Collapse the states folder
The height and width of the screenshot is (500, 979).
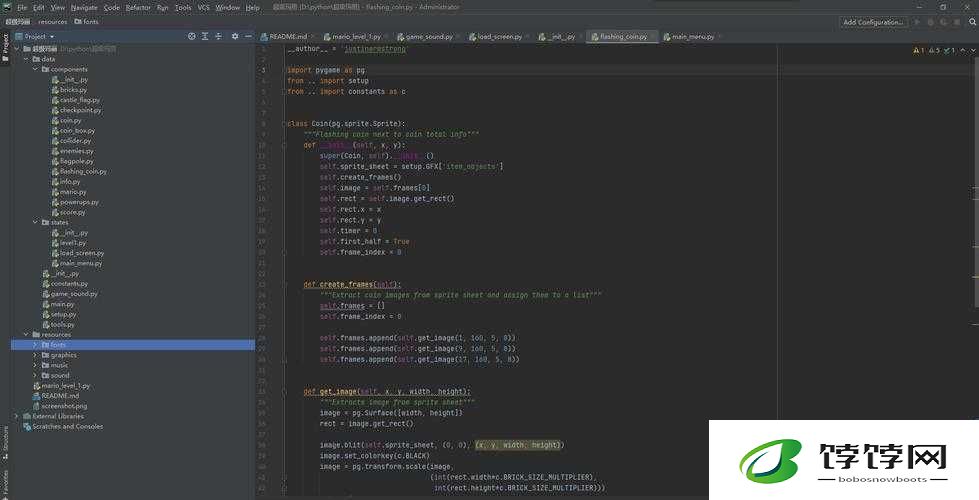[x=36, y=222]
